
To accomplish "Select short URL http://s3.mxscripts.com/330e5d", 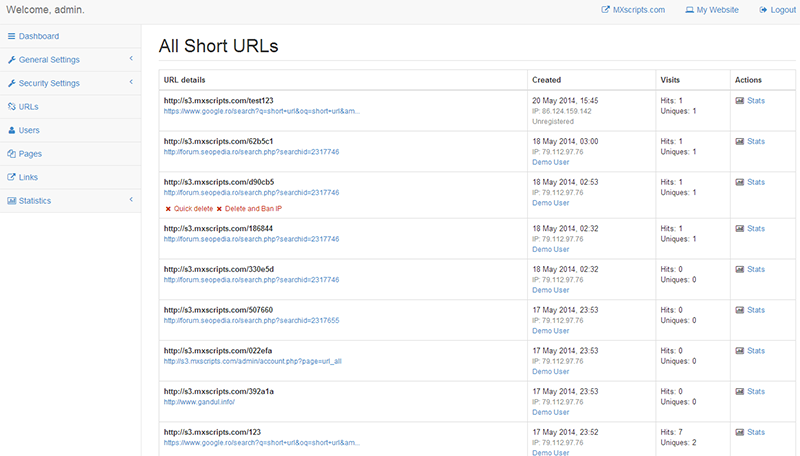I will pos(219,269).
